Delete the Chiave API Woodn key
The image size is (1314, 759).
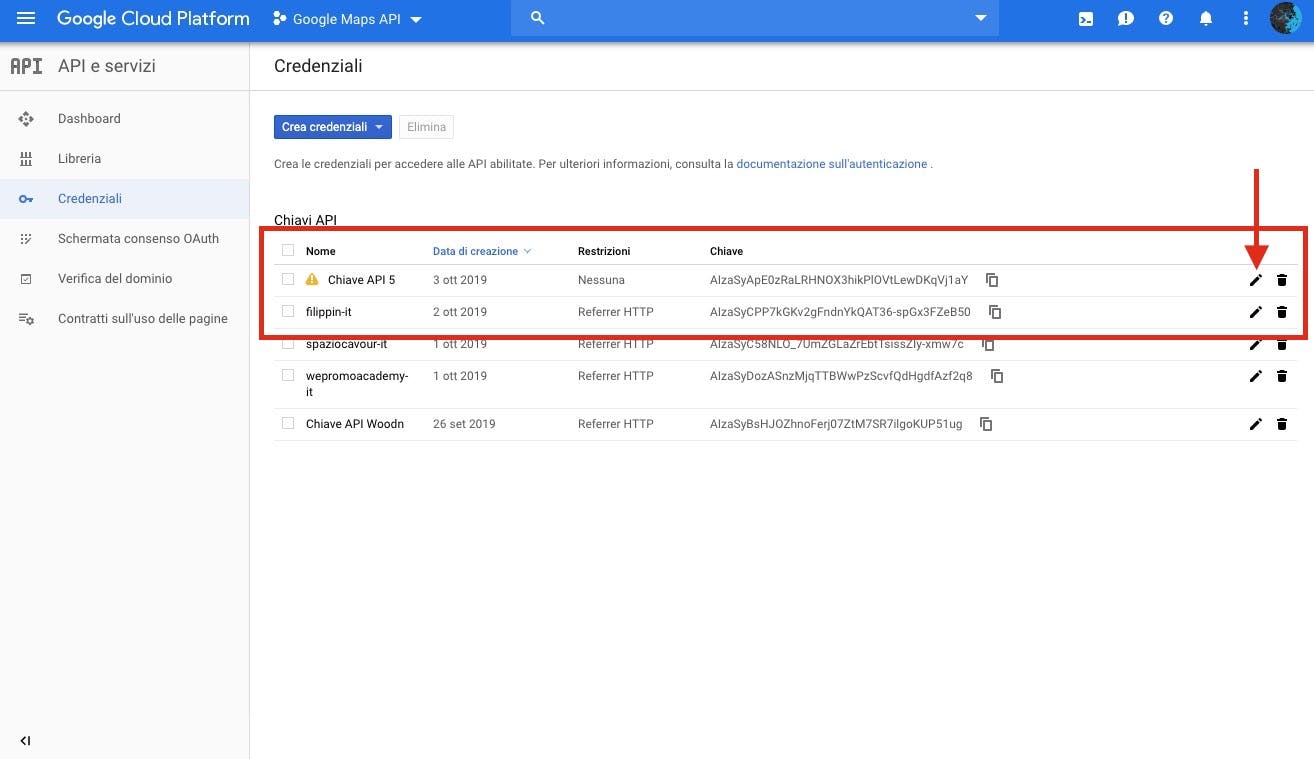point(1282,424)
